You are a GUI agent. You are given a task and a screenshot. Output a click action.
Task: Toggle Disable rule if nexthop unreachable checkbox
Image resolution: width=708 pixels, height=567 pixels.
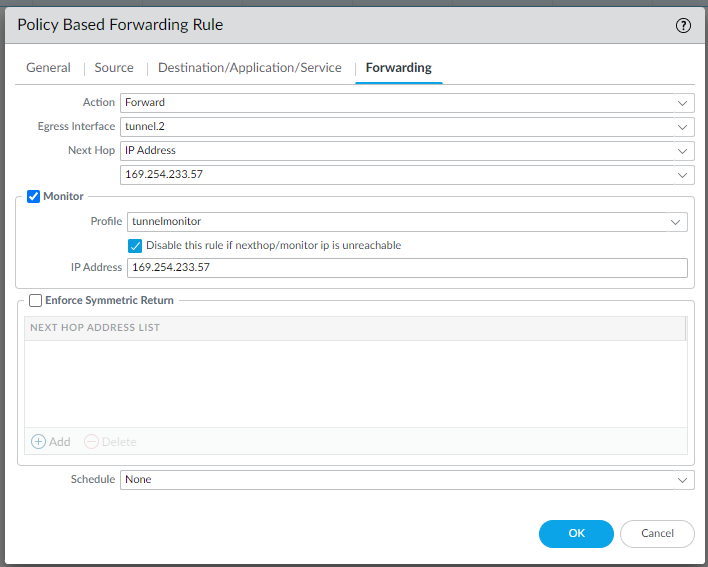pos(135,245)
